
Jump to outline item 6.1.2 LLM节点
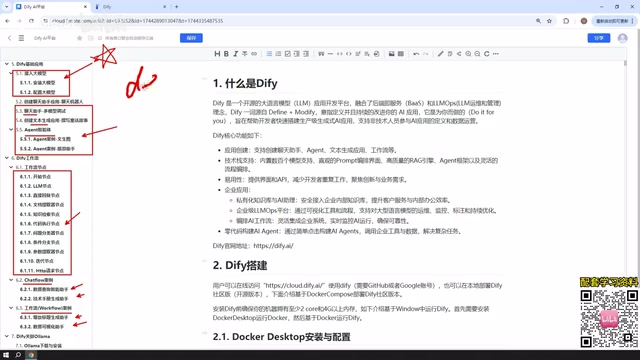tap(36, 186)
